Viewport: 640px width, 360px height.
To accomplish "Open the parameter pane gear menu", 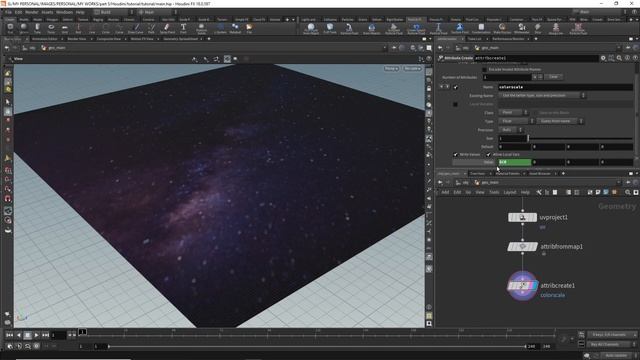I will point(603,58).
